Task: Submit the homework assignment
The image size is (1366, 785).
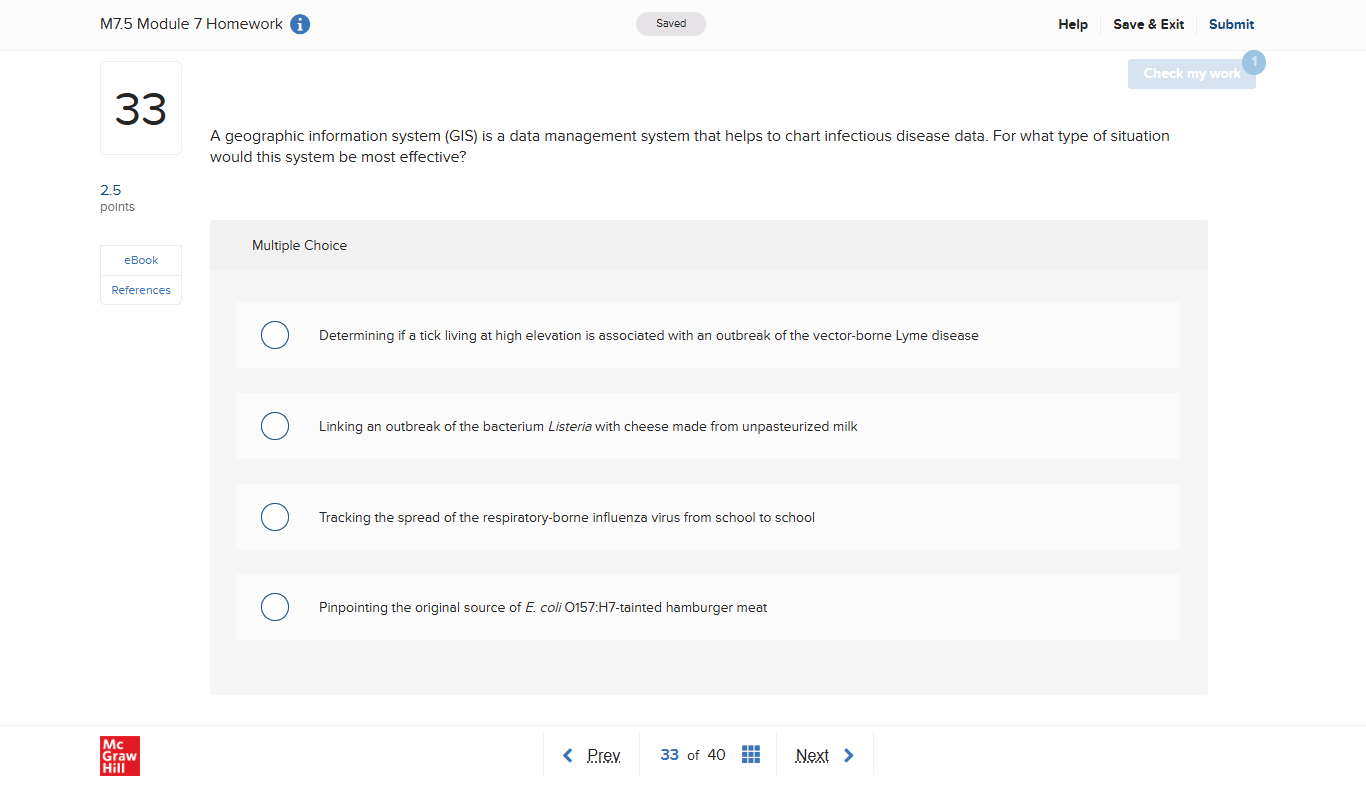Action: [x=1231, y=24]
